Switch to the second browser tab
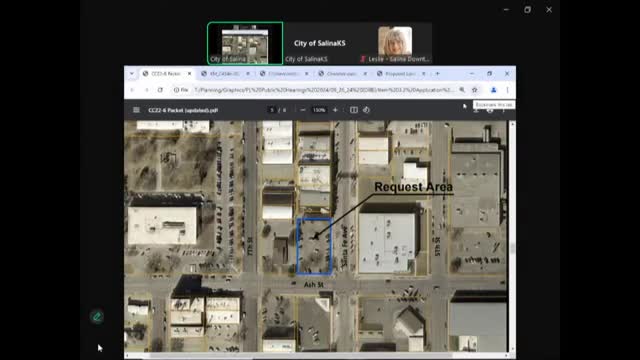The height and width of the screenshot is (360, 640). tap(224, 74)
